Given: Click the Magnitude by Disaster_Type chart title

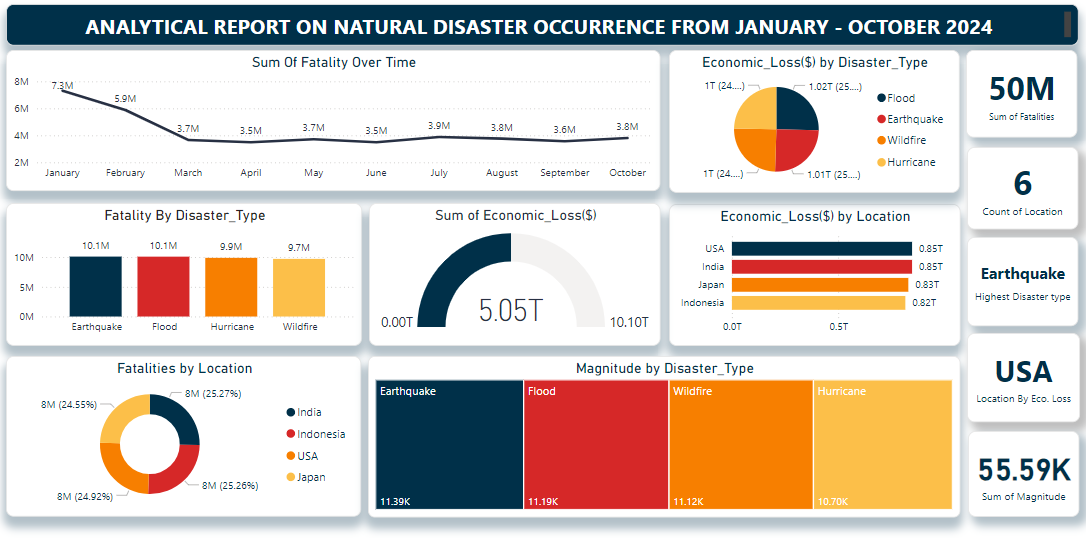Looking at the screenshot, I should pyautogui.click(x=664, y=368).
